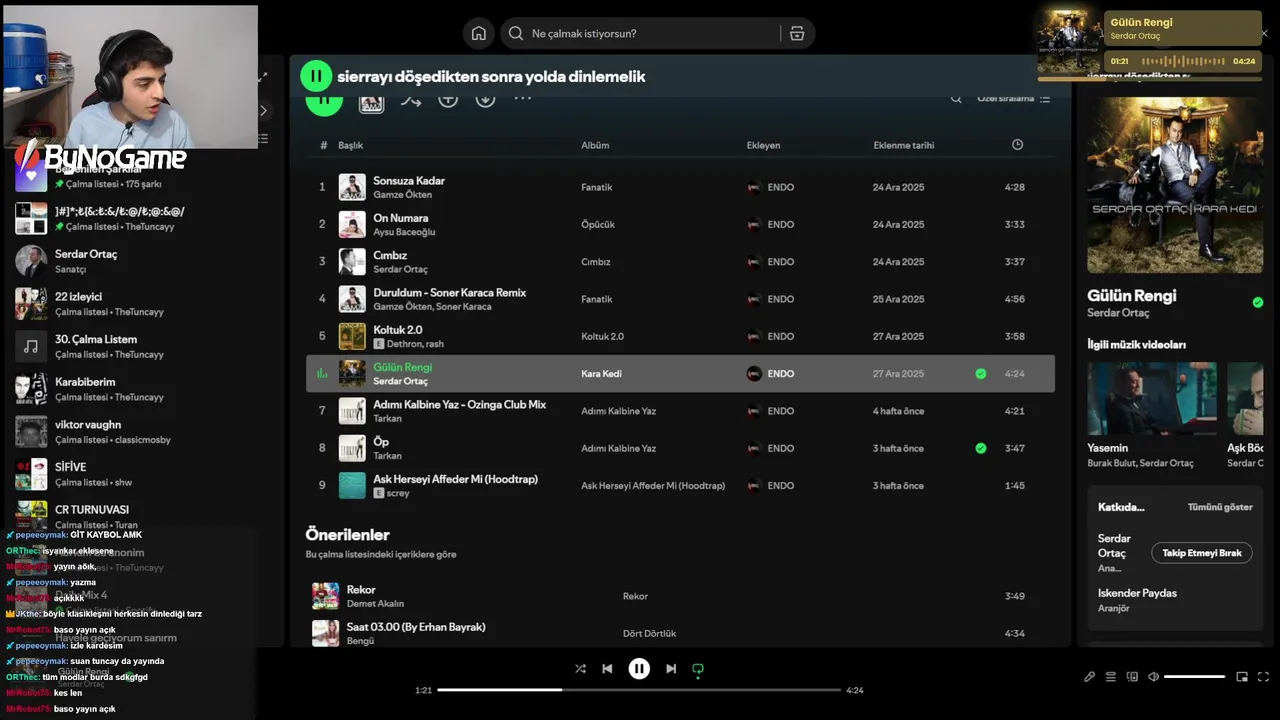The image size is (1280, 720).
Task: Toggle repeat mode in player bar
Action: (698, 670)
